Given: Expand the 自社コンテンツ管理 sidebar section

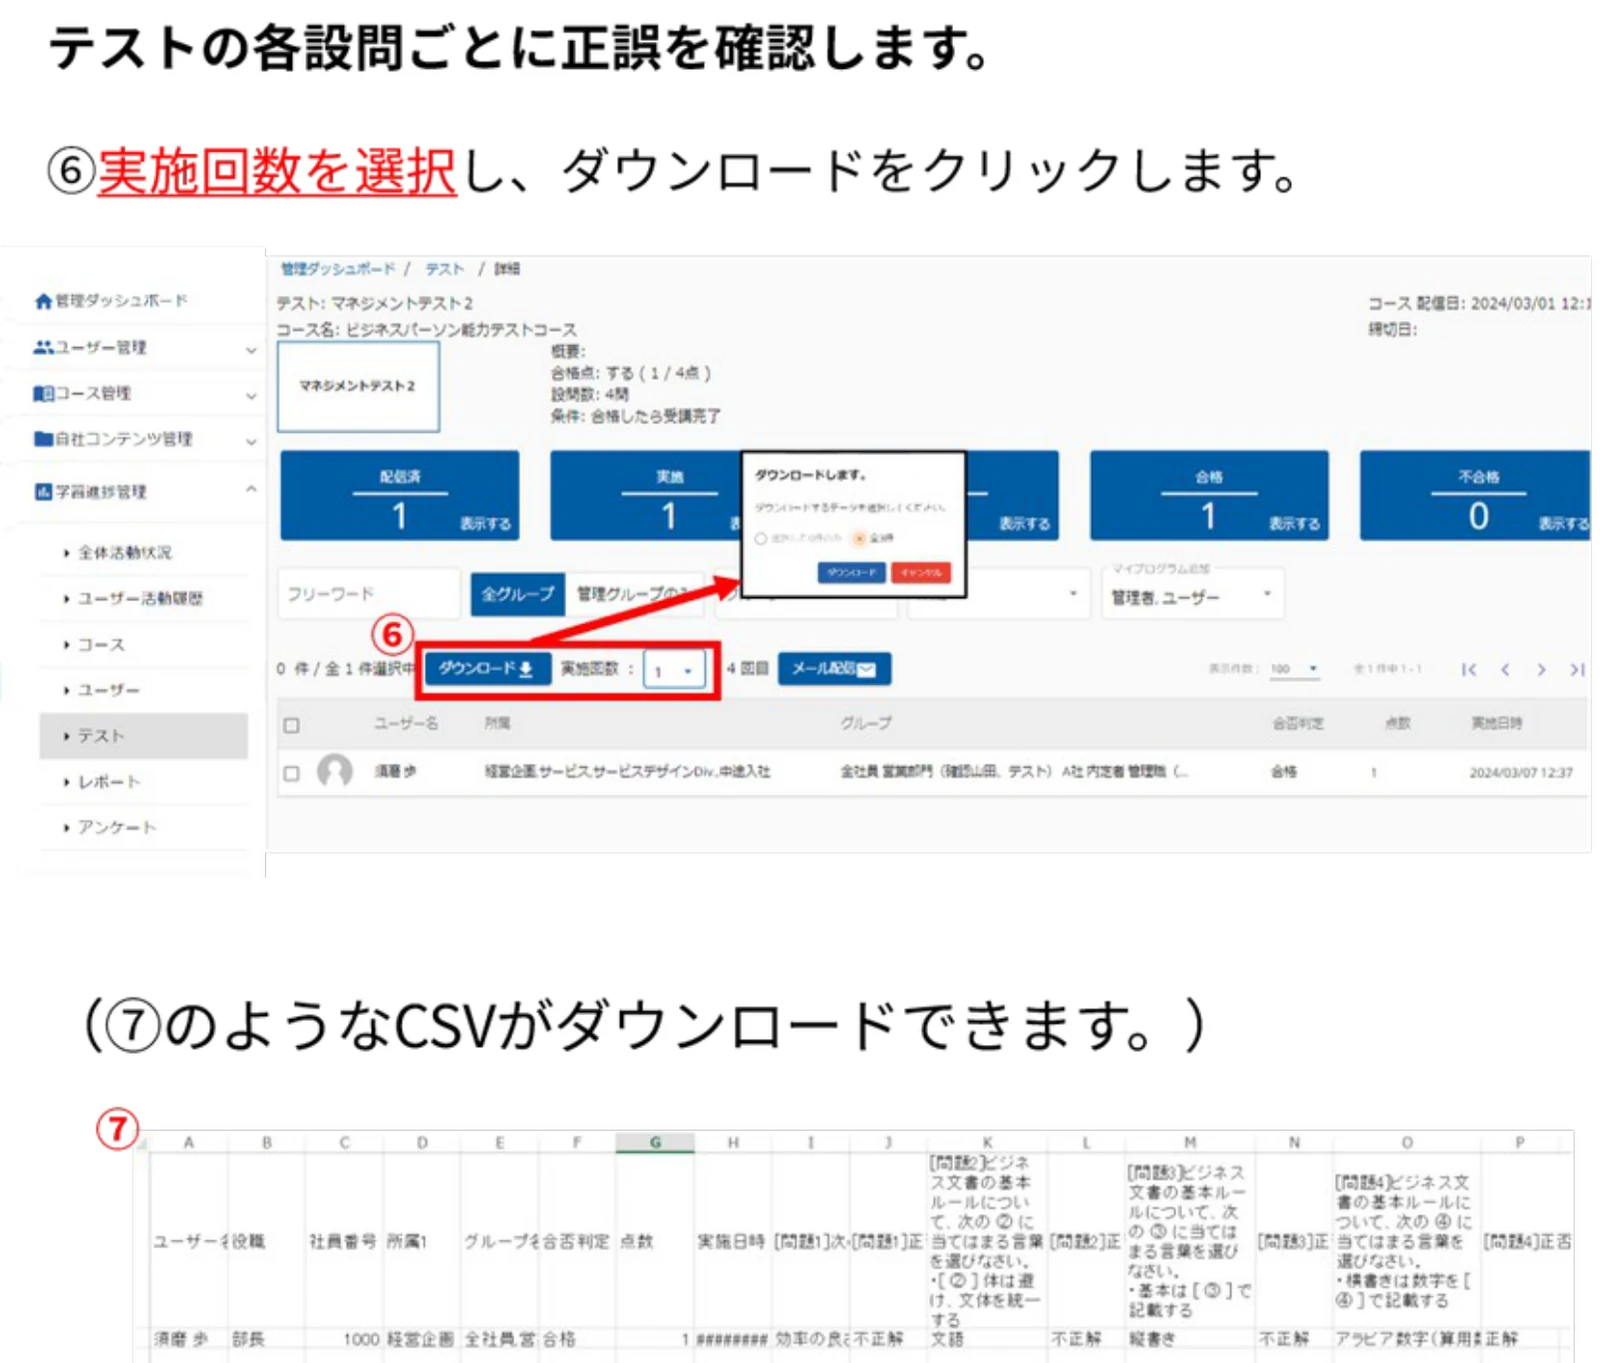Looking at the screenshot, I should point(251,440).
